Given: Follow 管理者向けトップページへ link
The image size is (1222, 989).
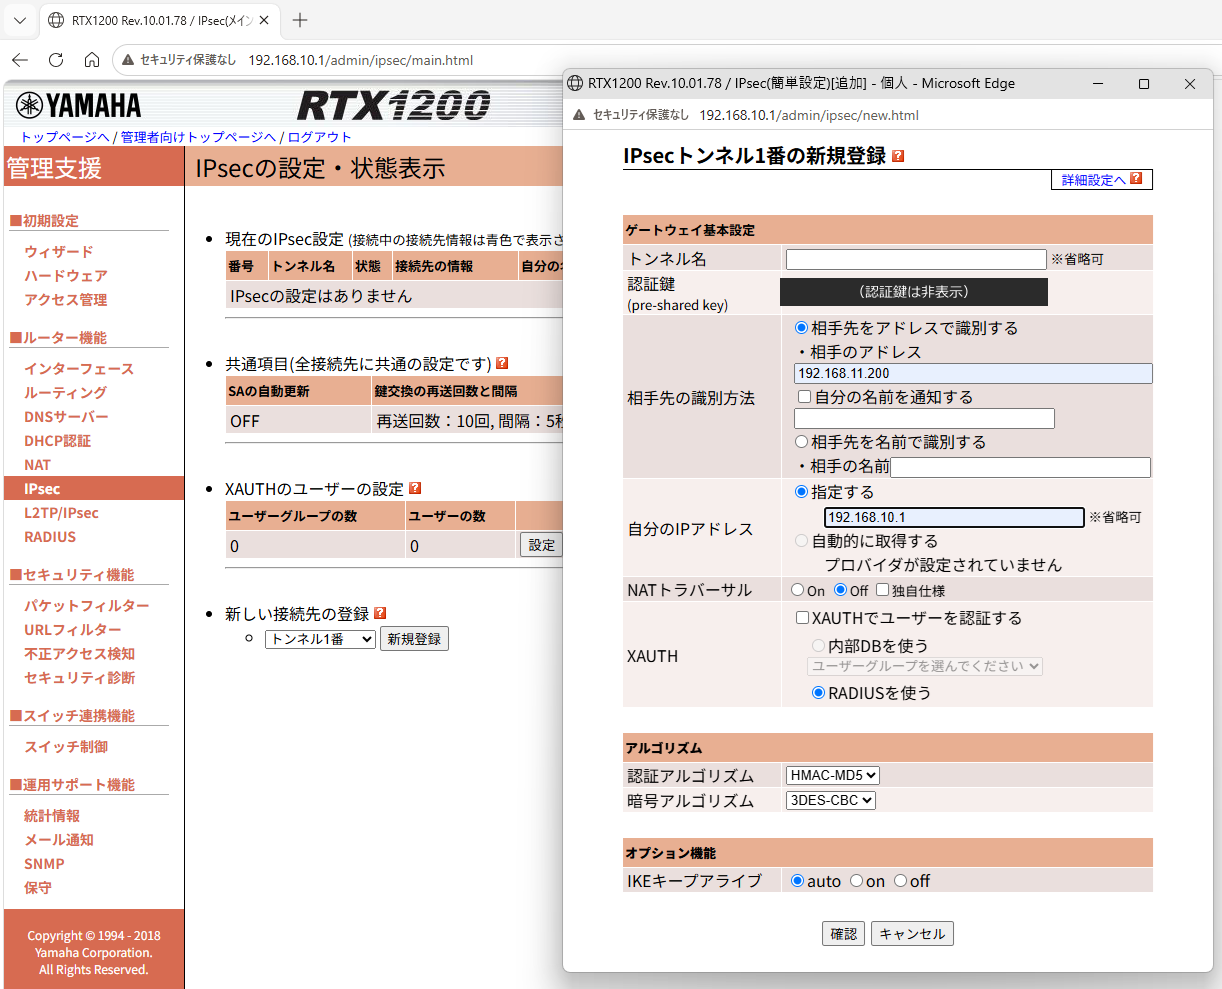Looking at the screenshot, I should pyautogui.click(x=198, y=137).
